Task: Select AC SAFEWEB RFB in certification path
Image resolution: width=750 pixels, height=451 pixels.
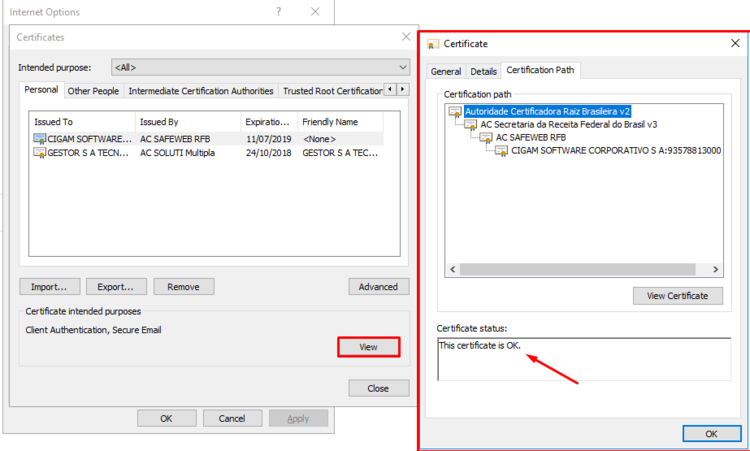Action: 531,137
